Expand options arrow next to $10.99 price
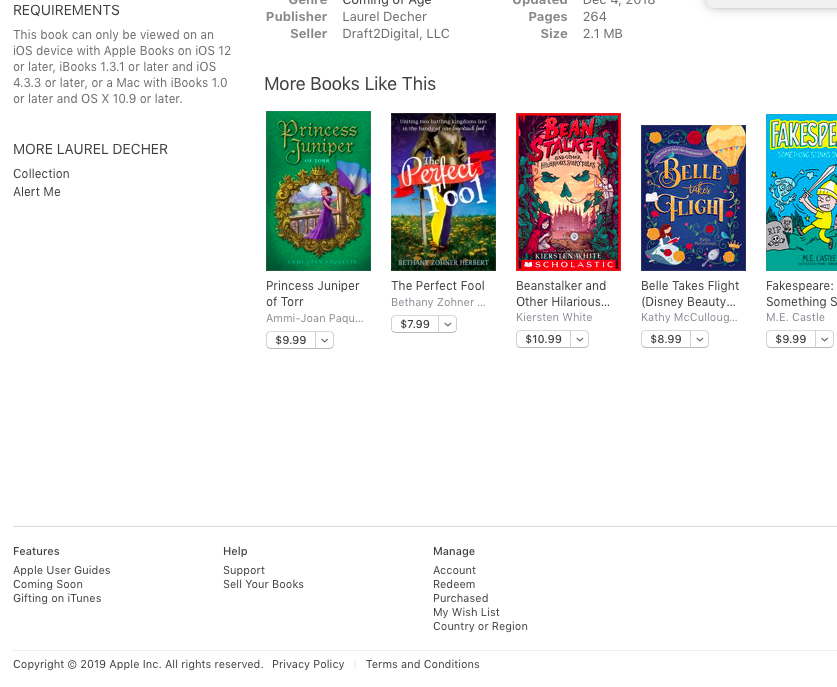837x687 pixels. 580,339
